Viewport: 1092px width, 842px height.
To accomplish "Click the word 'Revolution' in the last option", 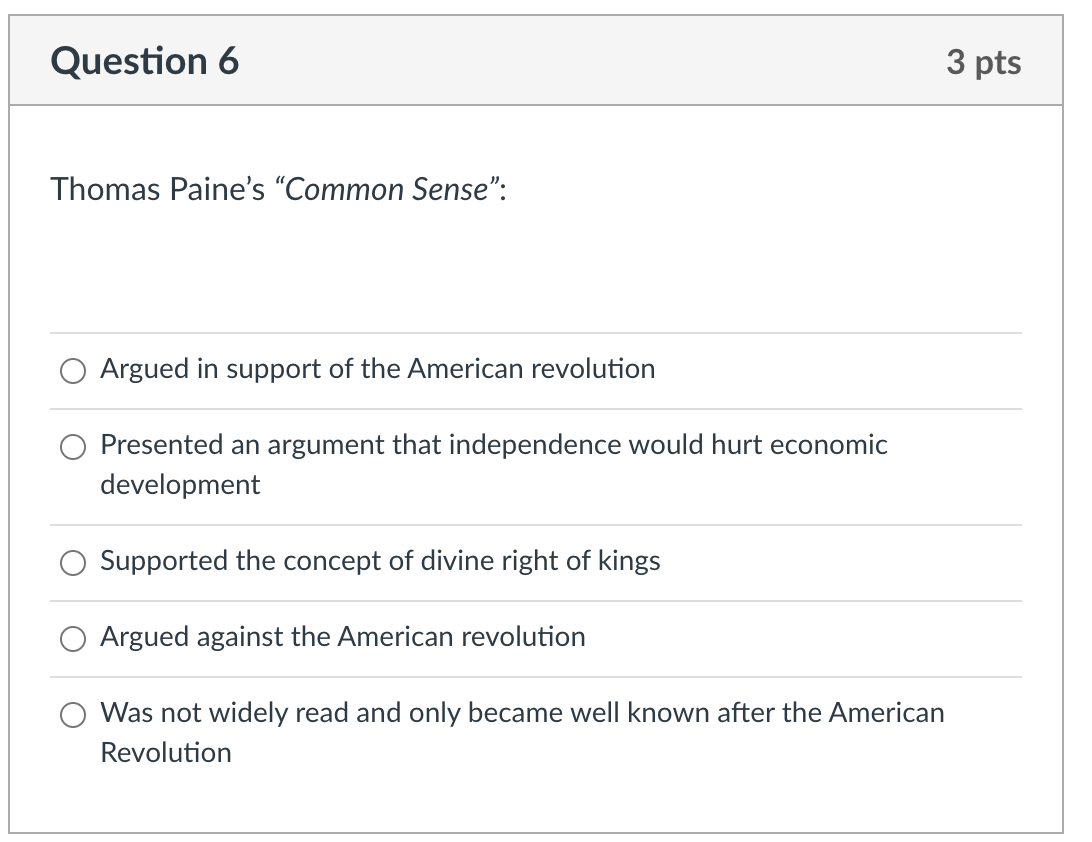I will click(x=166, y=753).
